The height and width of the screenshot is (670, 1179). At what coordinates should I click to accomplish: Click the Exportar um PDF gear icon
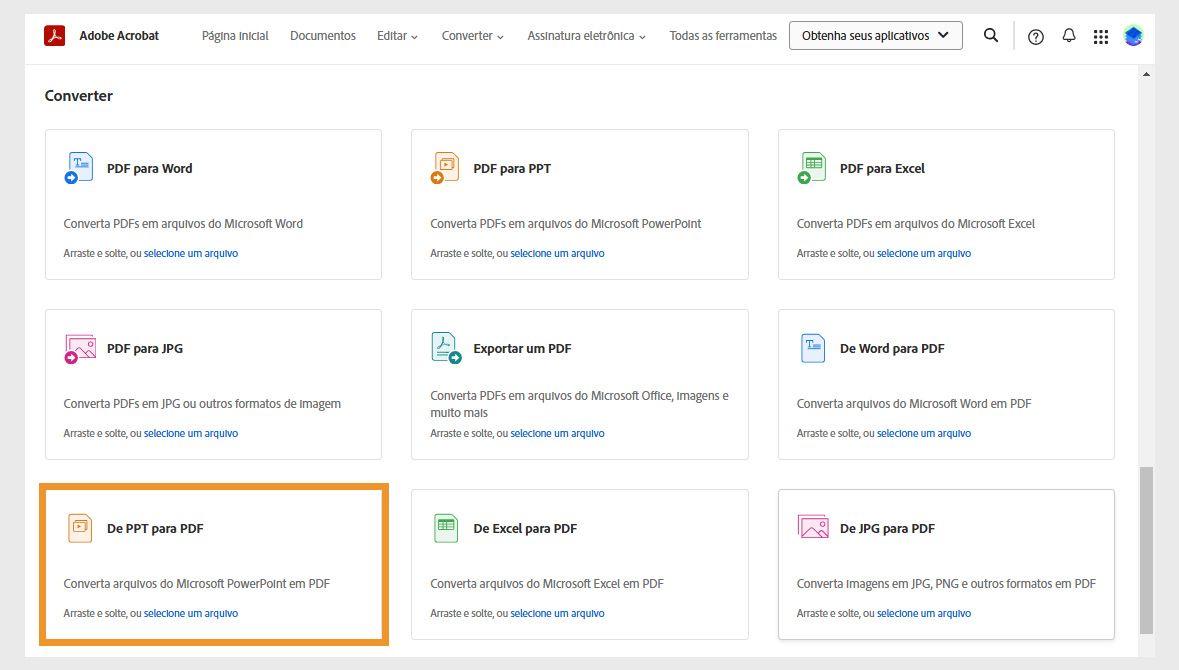pyautogui.click(x=445, y=348)
